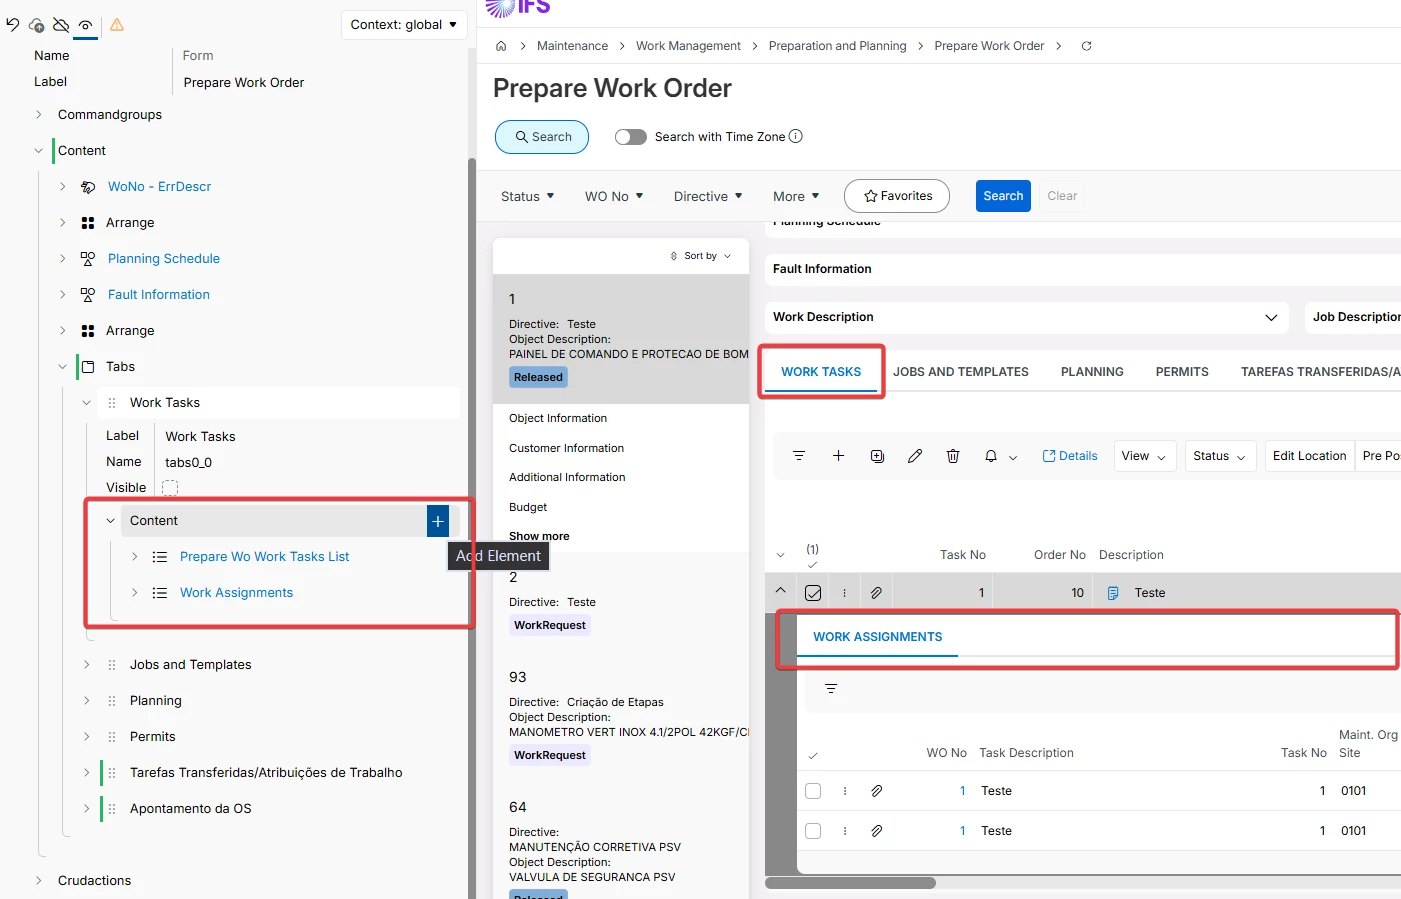This screenshot has height=899, width=1401.
Task: Click the crossed-out cloud icon
Action: tap(61, 25)
